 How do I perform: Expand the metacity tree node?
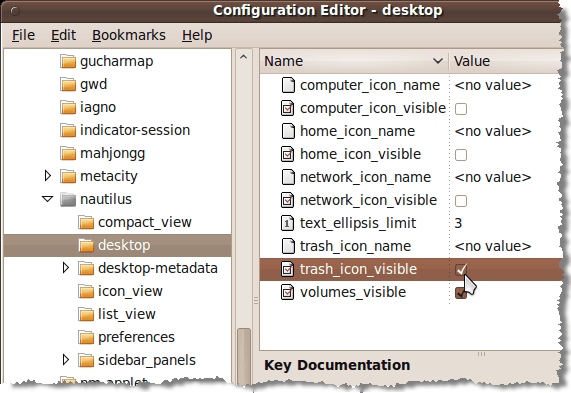48,176
